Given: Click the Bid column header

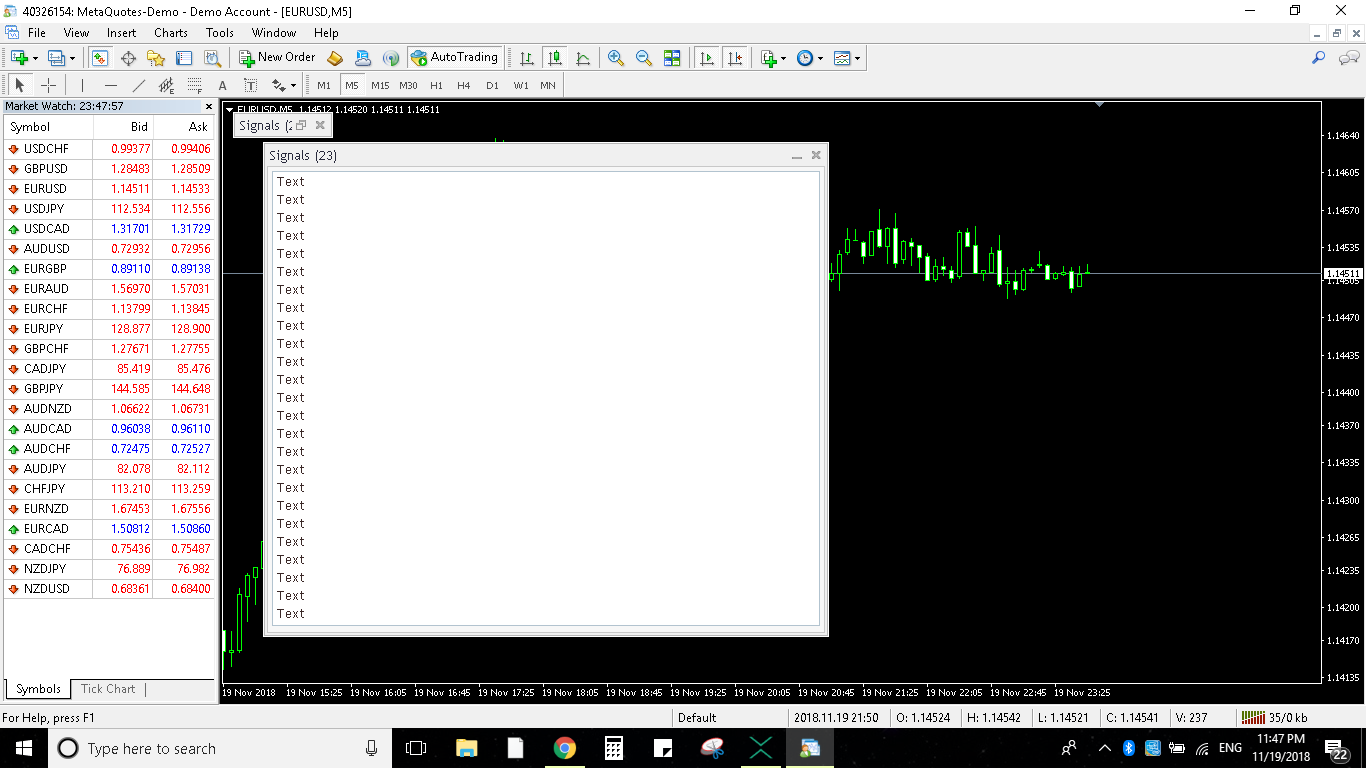Looking at the screenshot, I should coord(123,127).
